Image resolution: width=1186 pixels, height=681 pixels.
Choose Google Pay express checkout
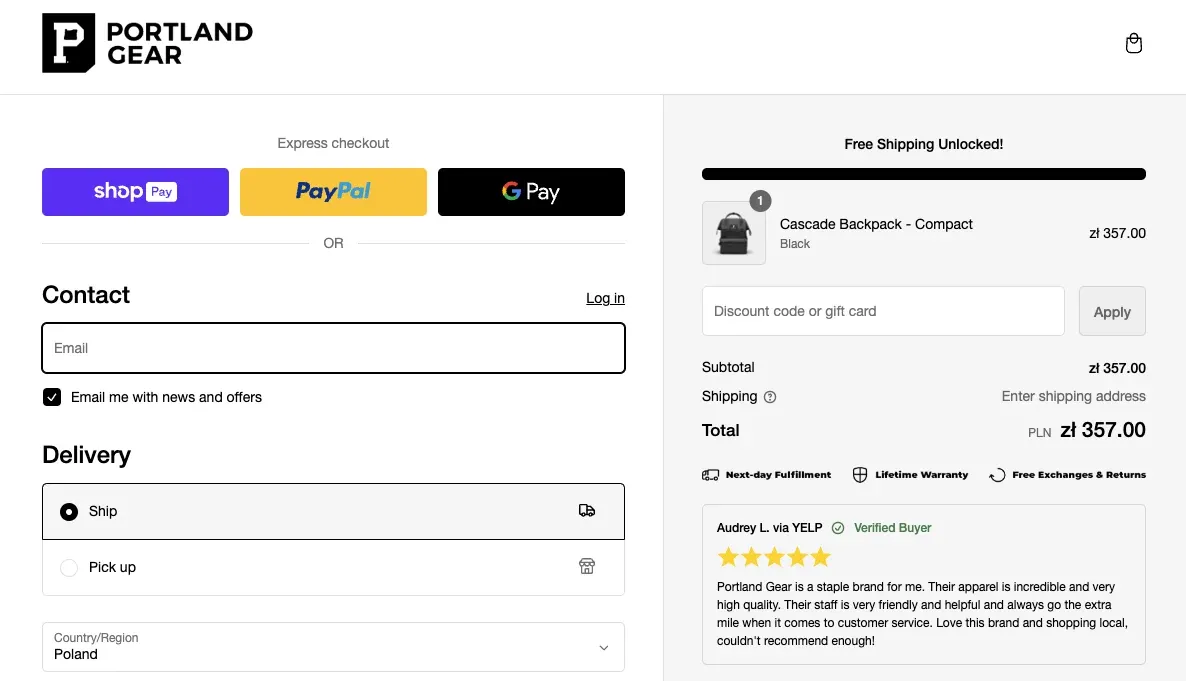(x=531, y=192)
